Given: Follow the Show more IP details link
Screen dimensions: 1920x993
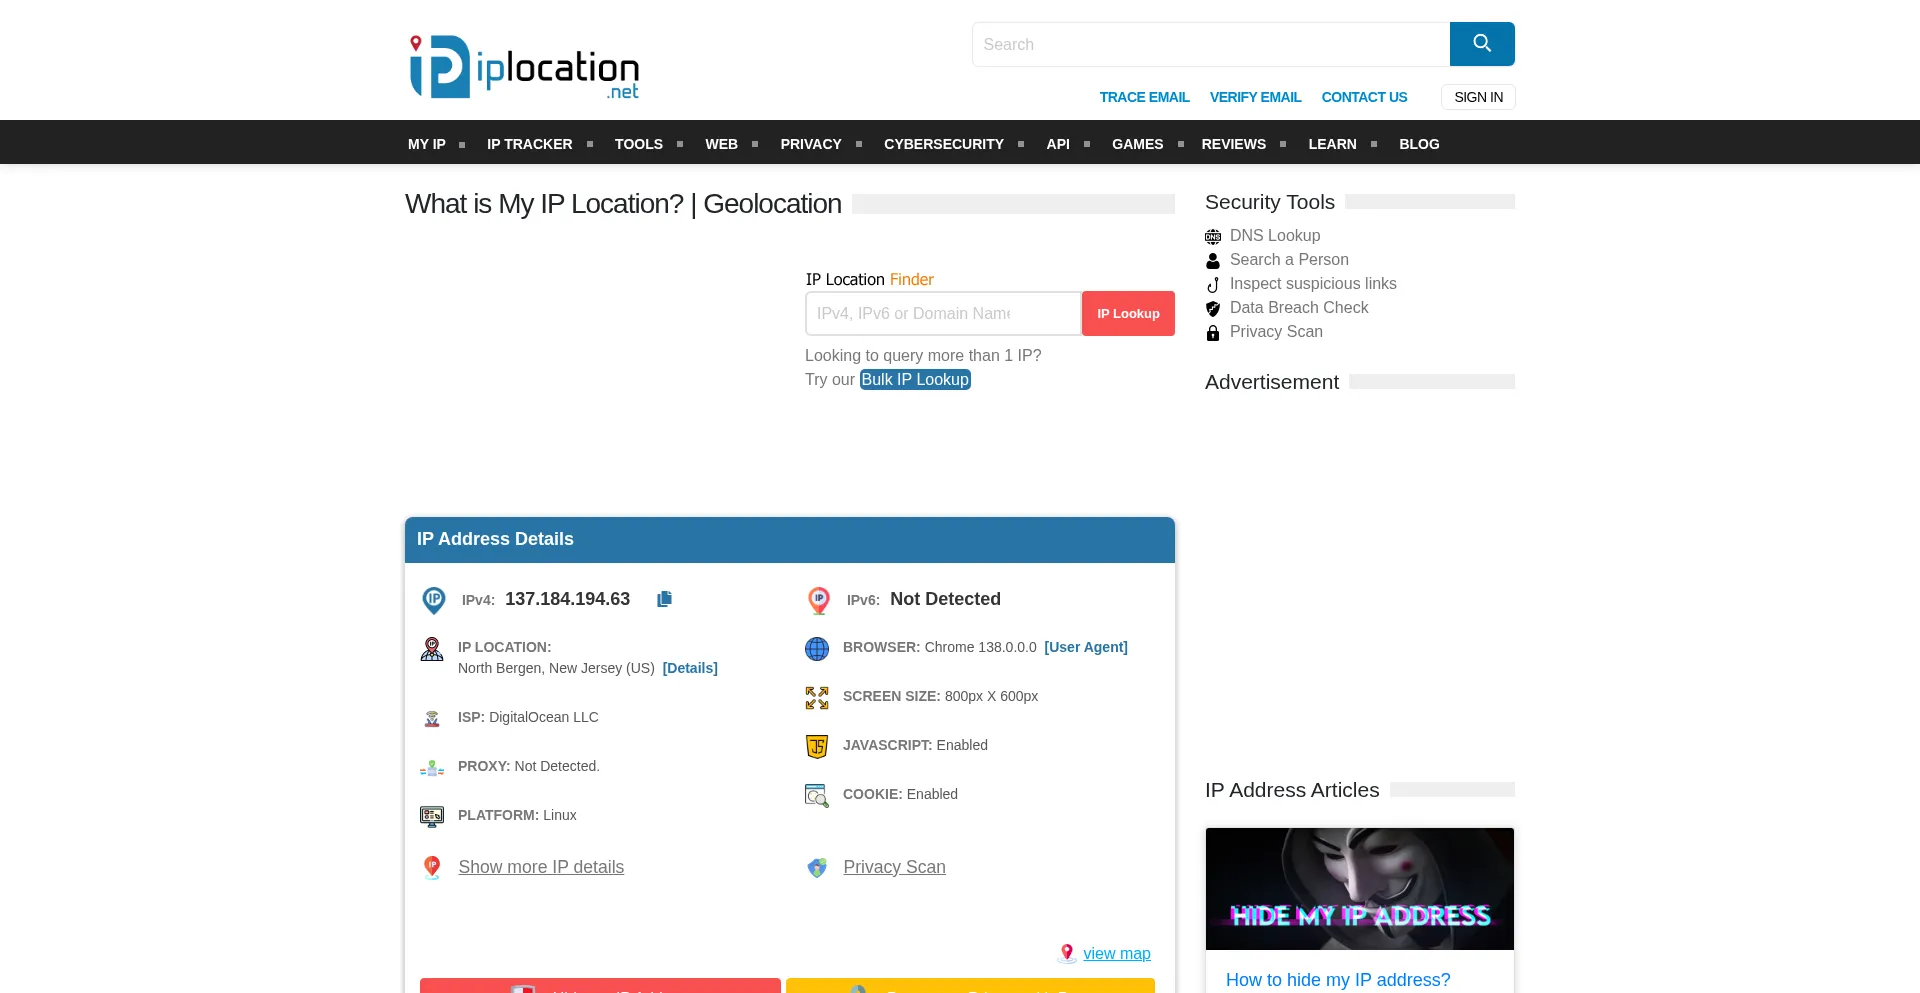Looking at the screenshot, I should tap(541, 867).
